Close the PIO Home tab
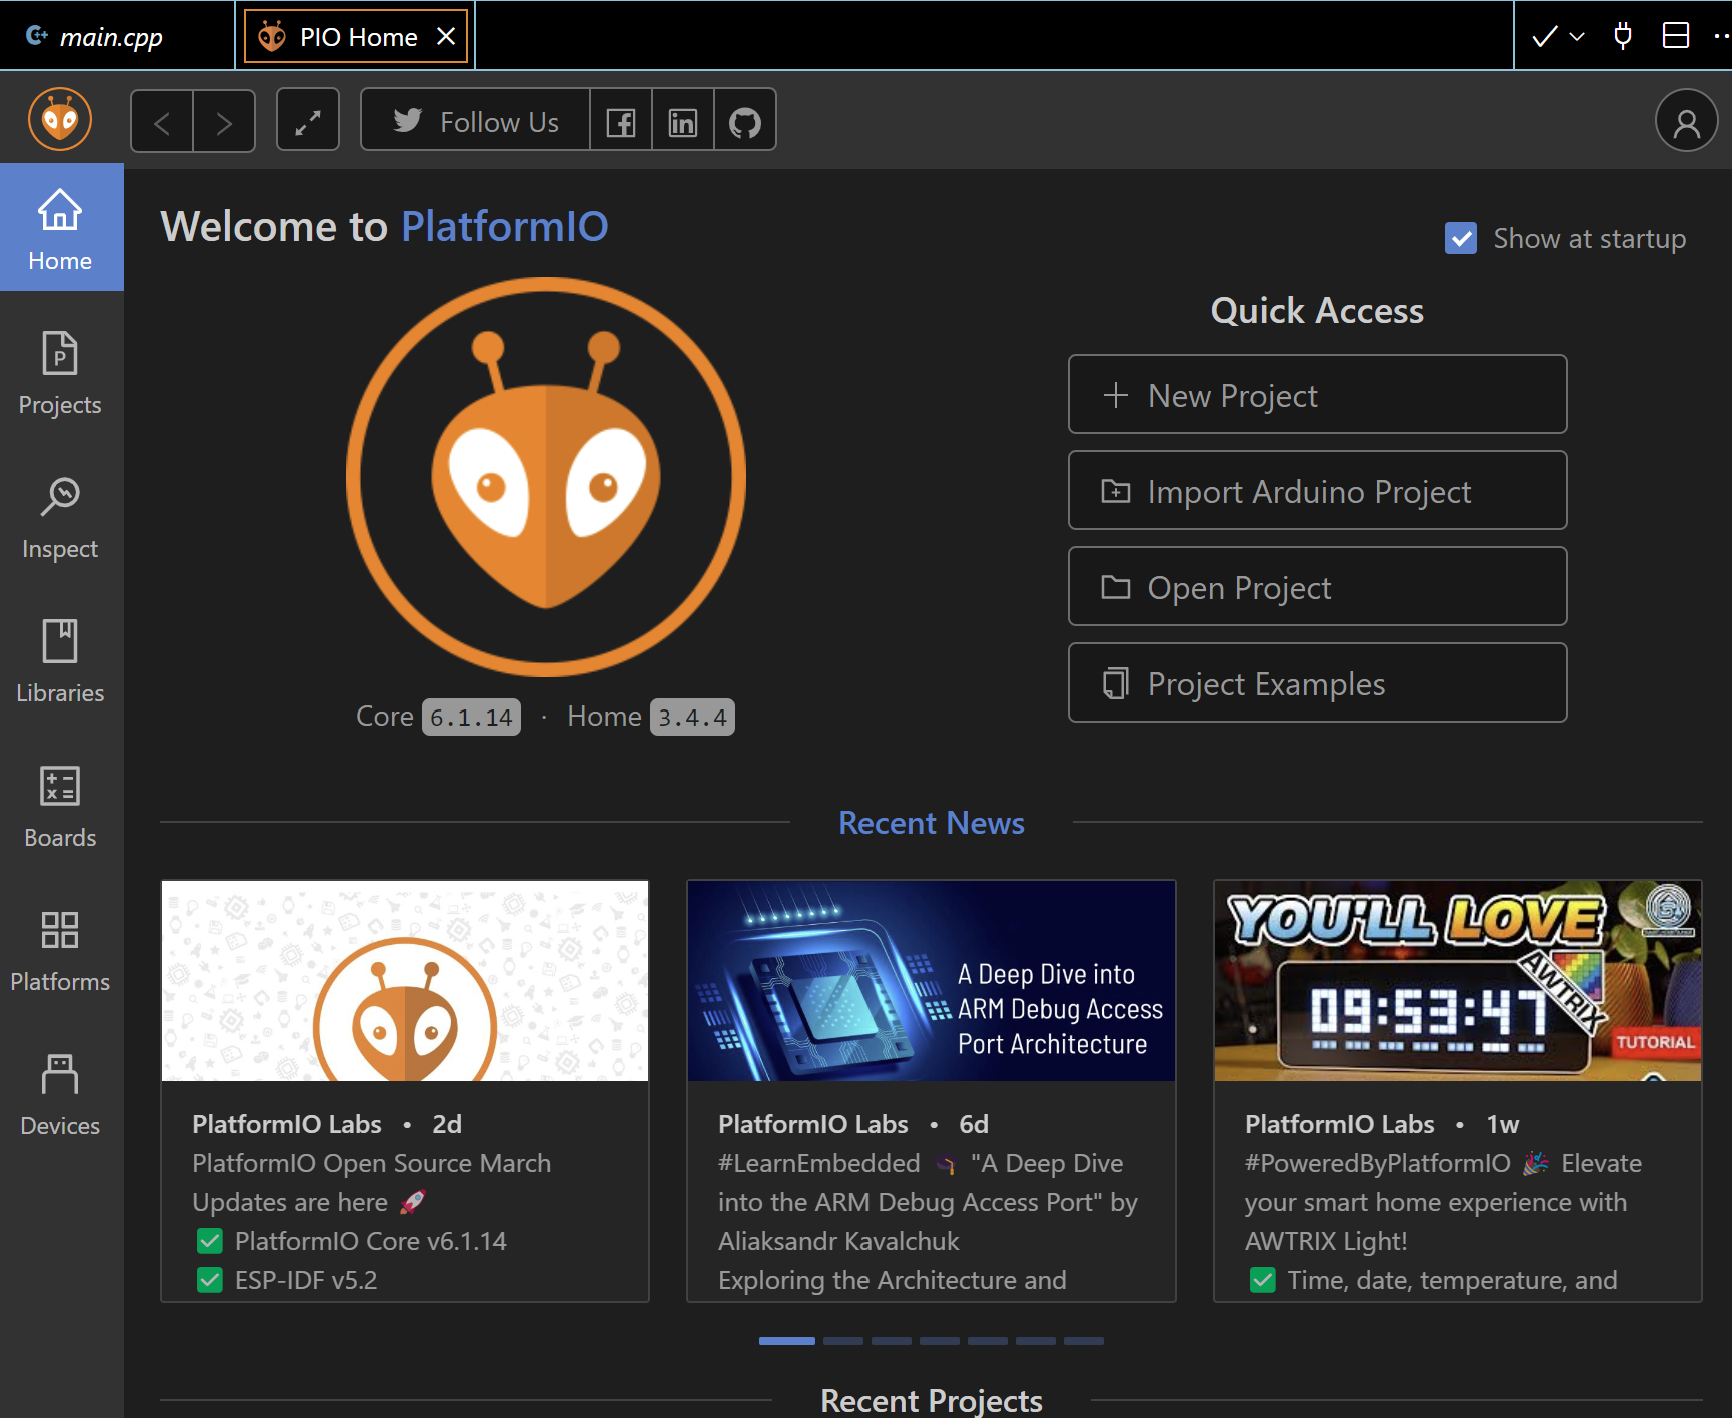 coord(446,36)
